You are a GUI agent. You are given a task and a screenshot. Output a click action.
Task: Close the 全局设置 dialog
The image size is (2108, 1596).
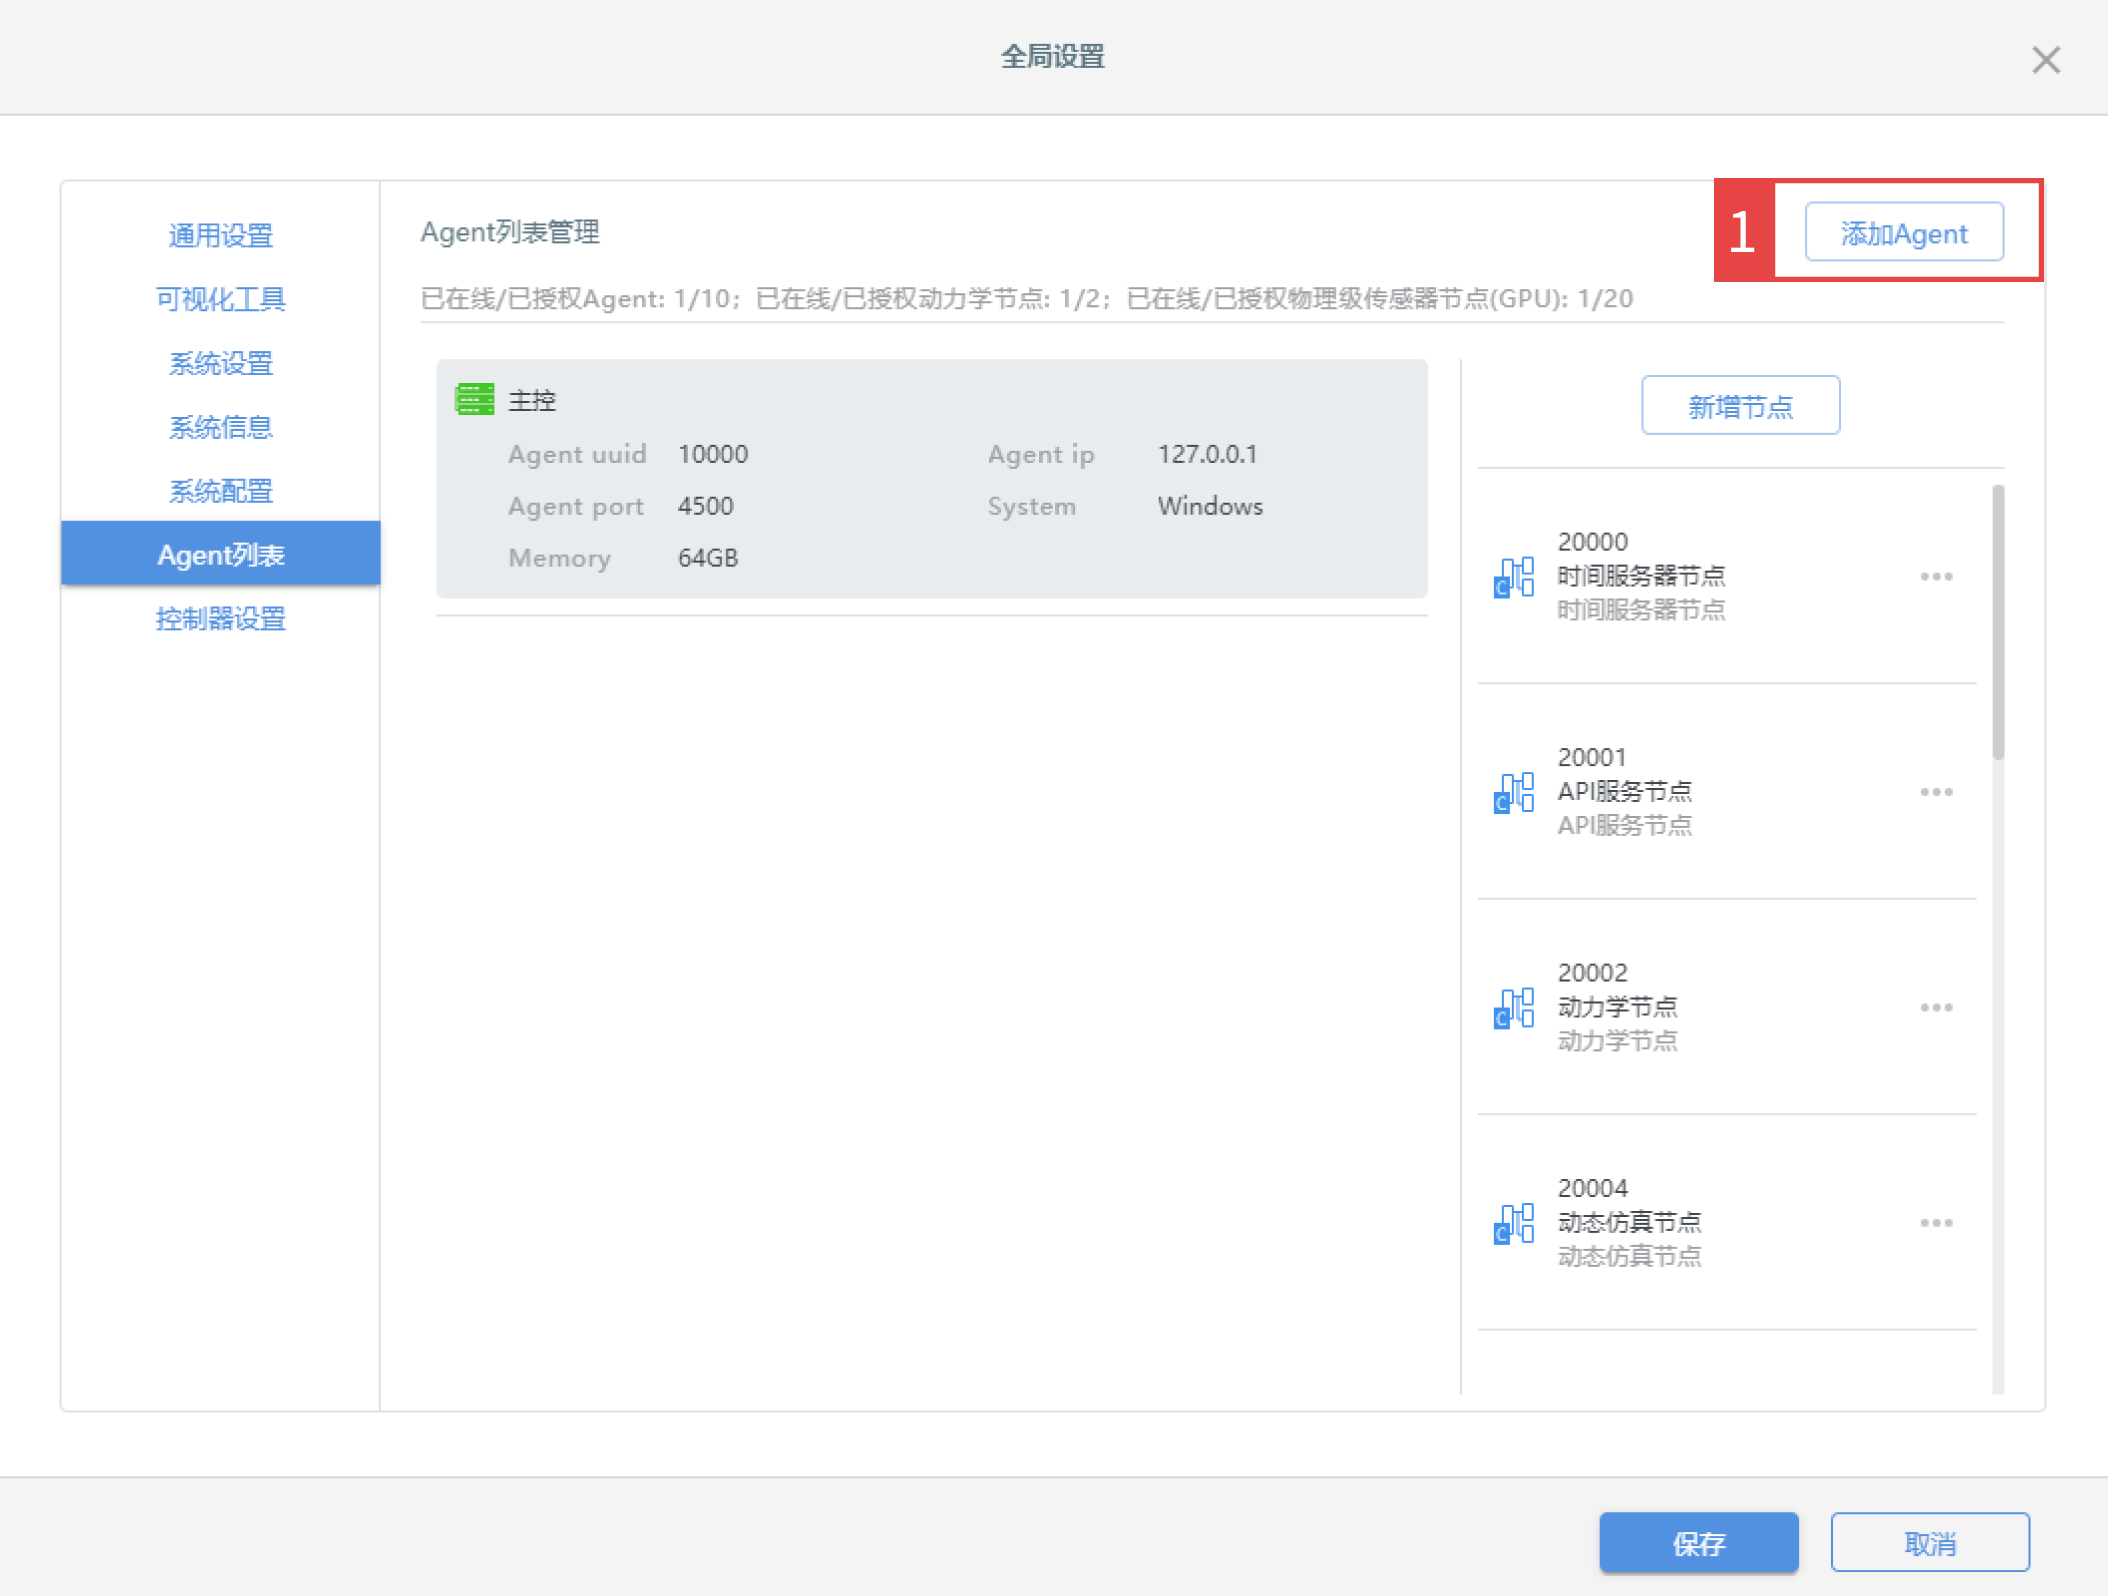(2045, 60)
